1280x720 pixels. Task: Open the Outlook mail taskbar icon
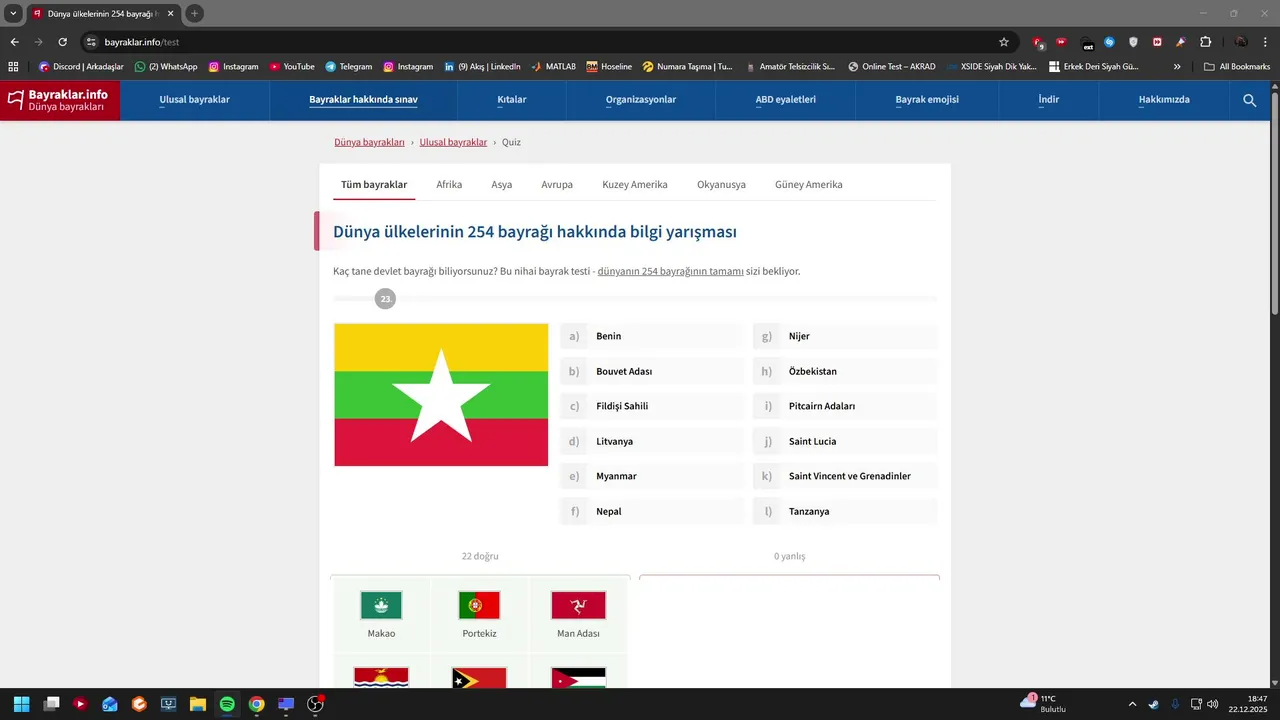(x=110, y=704)
